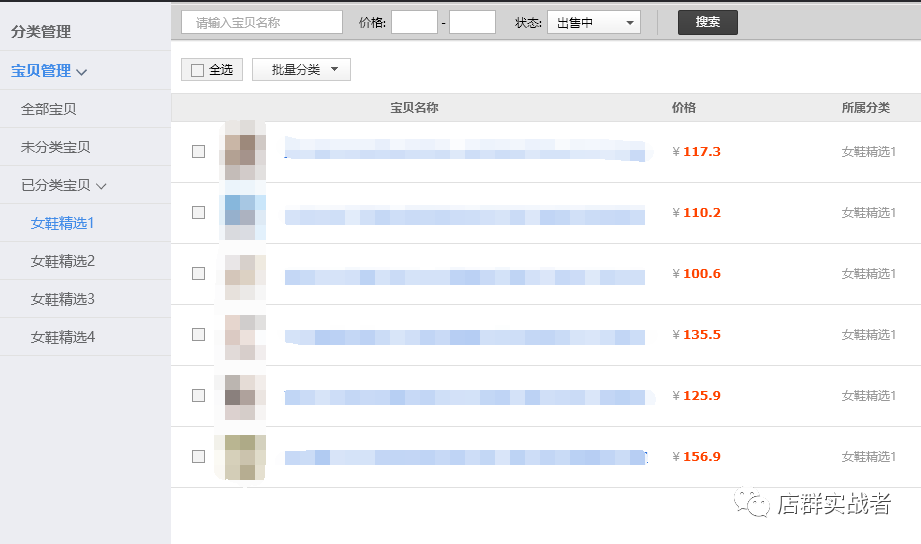
Task: Select 女鞋精选4 category
Action: pyautogui.click(x=63, y=337)
